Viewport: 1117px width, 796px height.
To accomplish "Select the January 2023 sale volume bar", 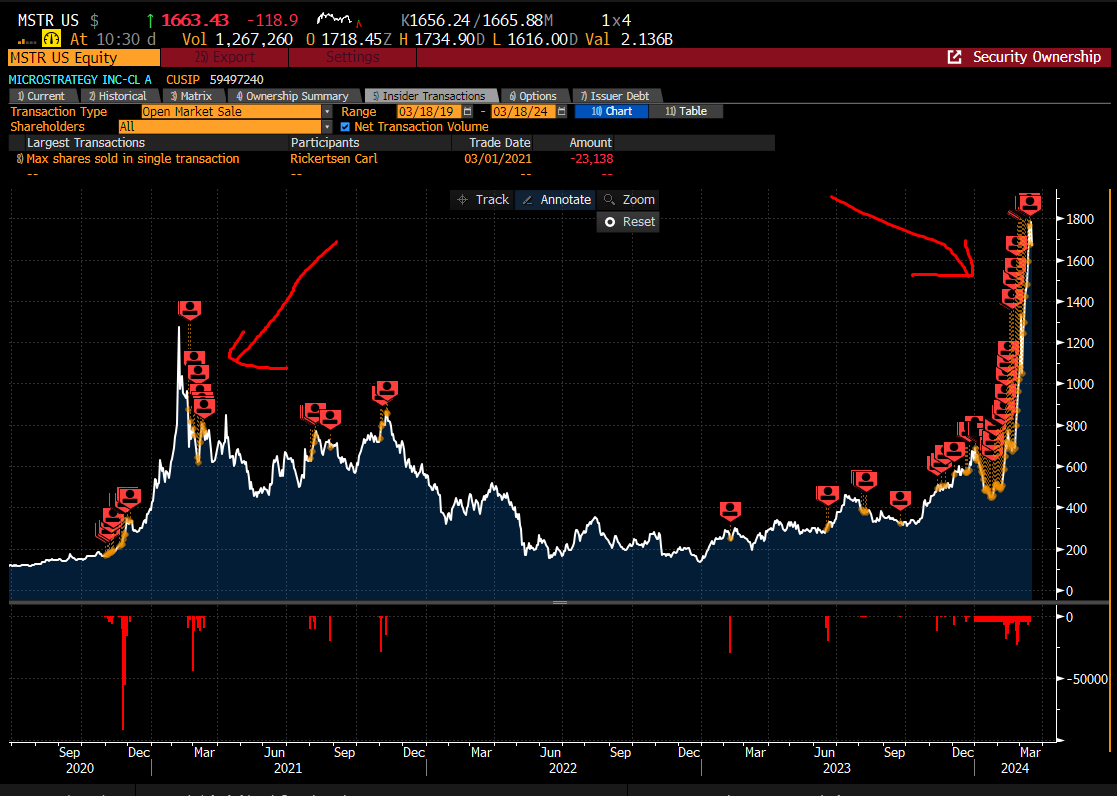I will coord(730,634).
